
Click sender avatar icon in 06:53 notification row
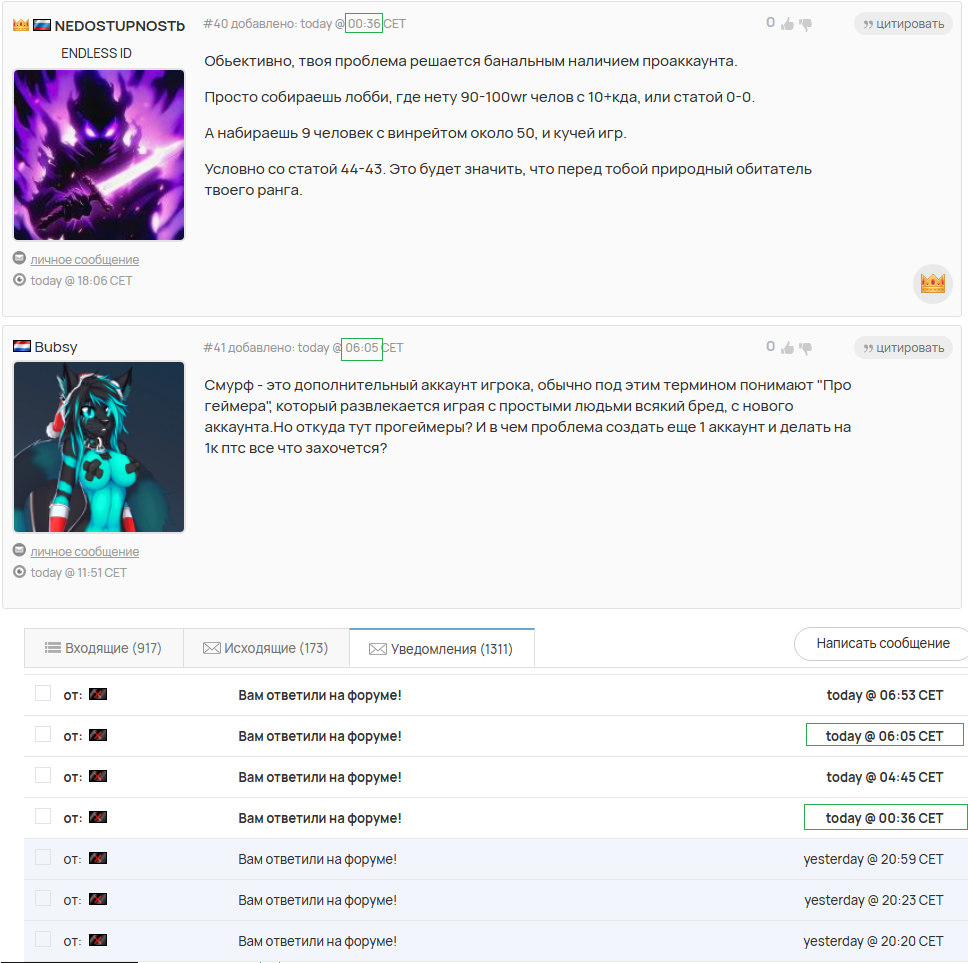pyautogui.click(x=98, y=694)
